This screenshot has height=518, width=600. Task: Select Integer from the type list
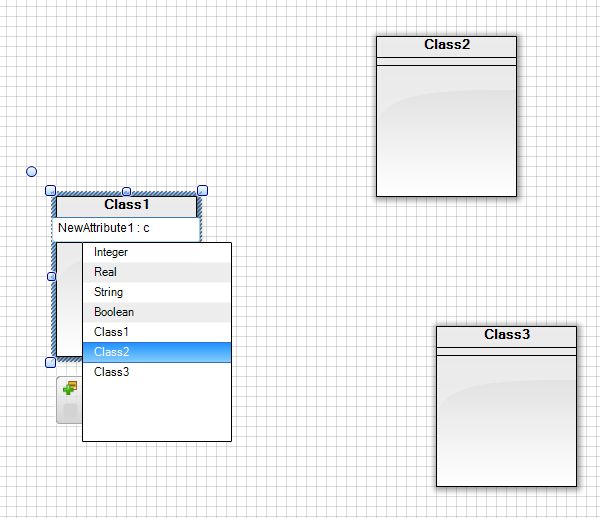[157, 252]
